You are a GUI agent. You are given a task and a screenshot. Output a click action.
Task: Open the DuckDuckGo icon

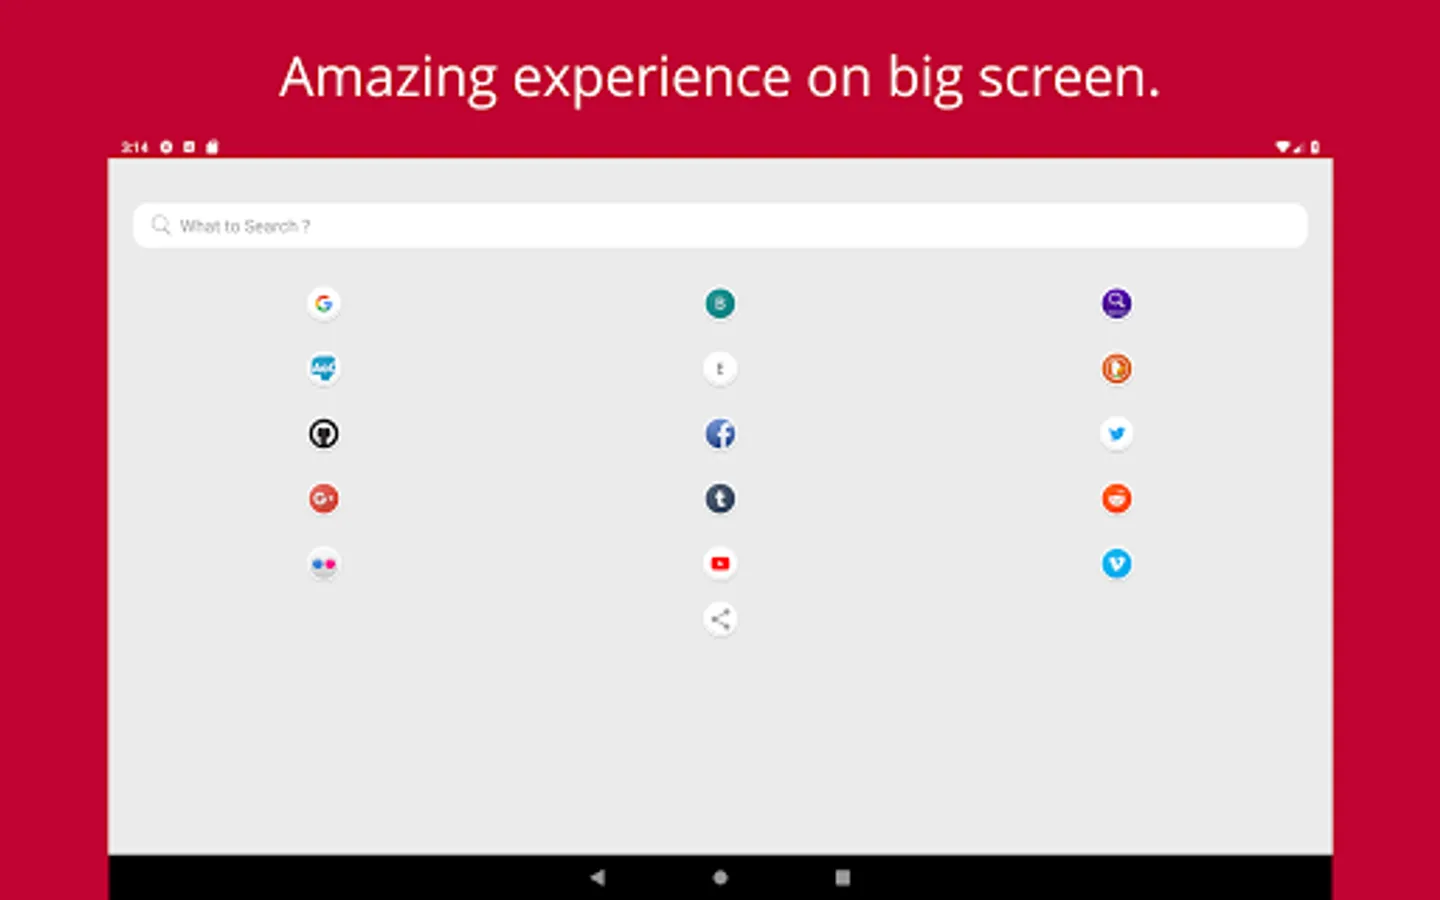point(1116,368)
